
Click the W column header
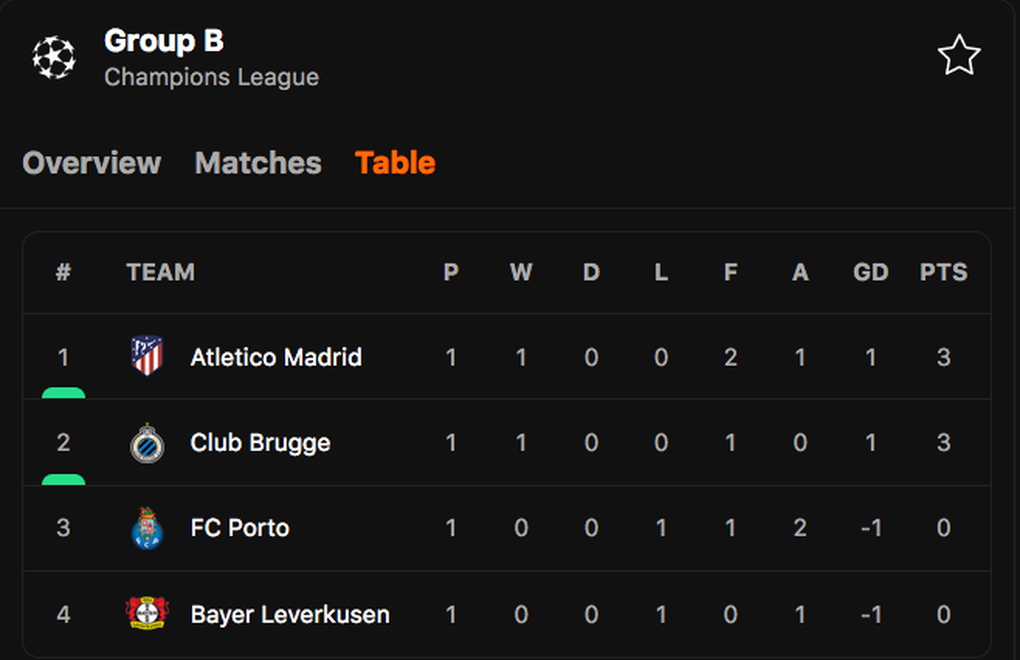click(x=521, y=272)
